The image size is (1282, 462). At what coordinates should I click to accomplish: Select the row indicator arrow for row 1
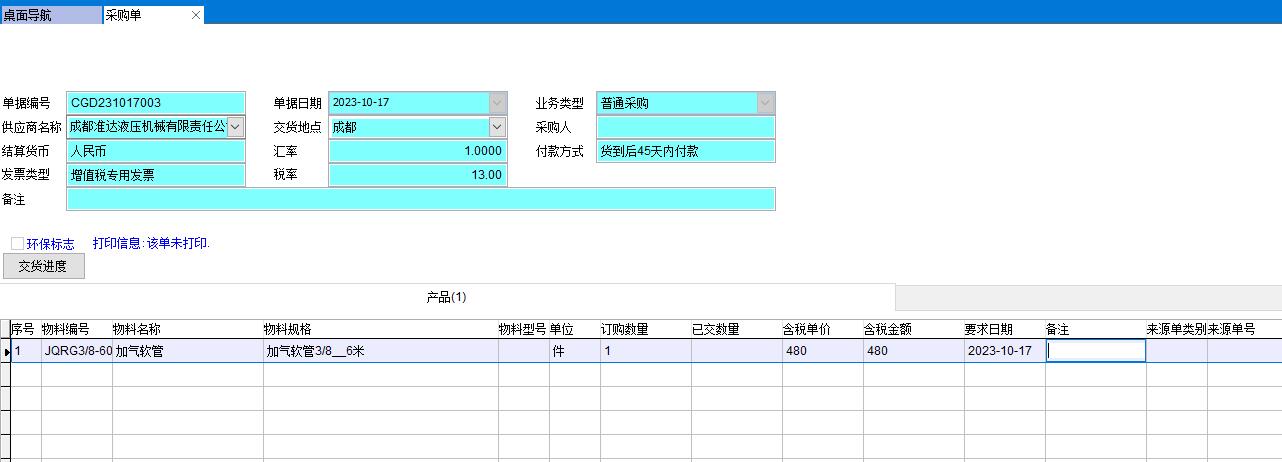[x=6, y=351]
